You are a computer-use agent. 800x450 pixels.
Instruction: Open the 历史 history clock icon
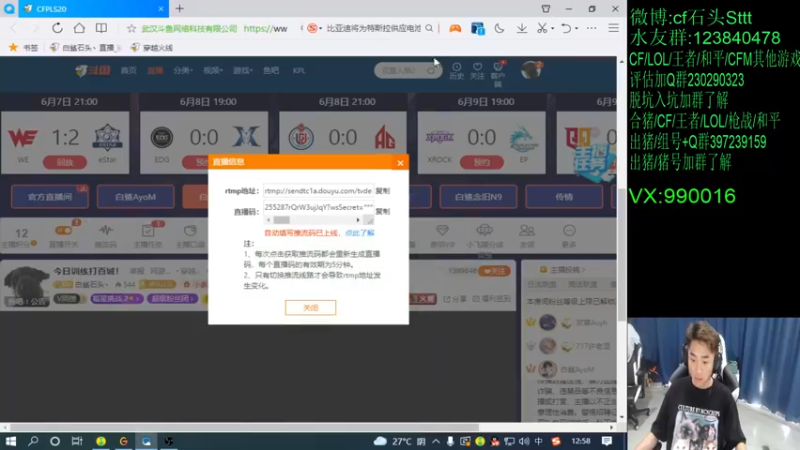456,71
